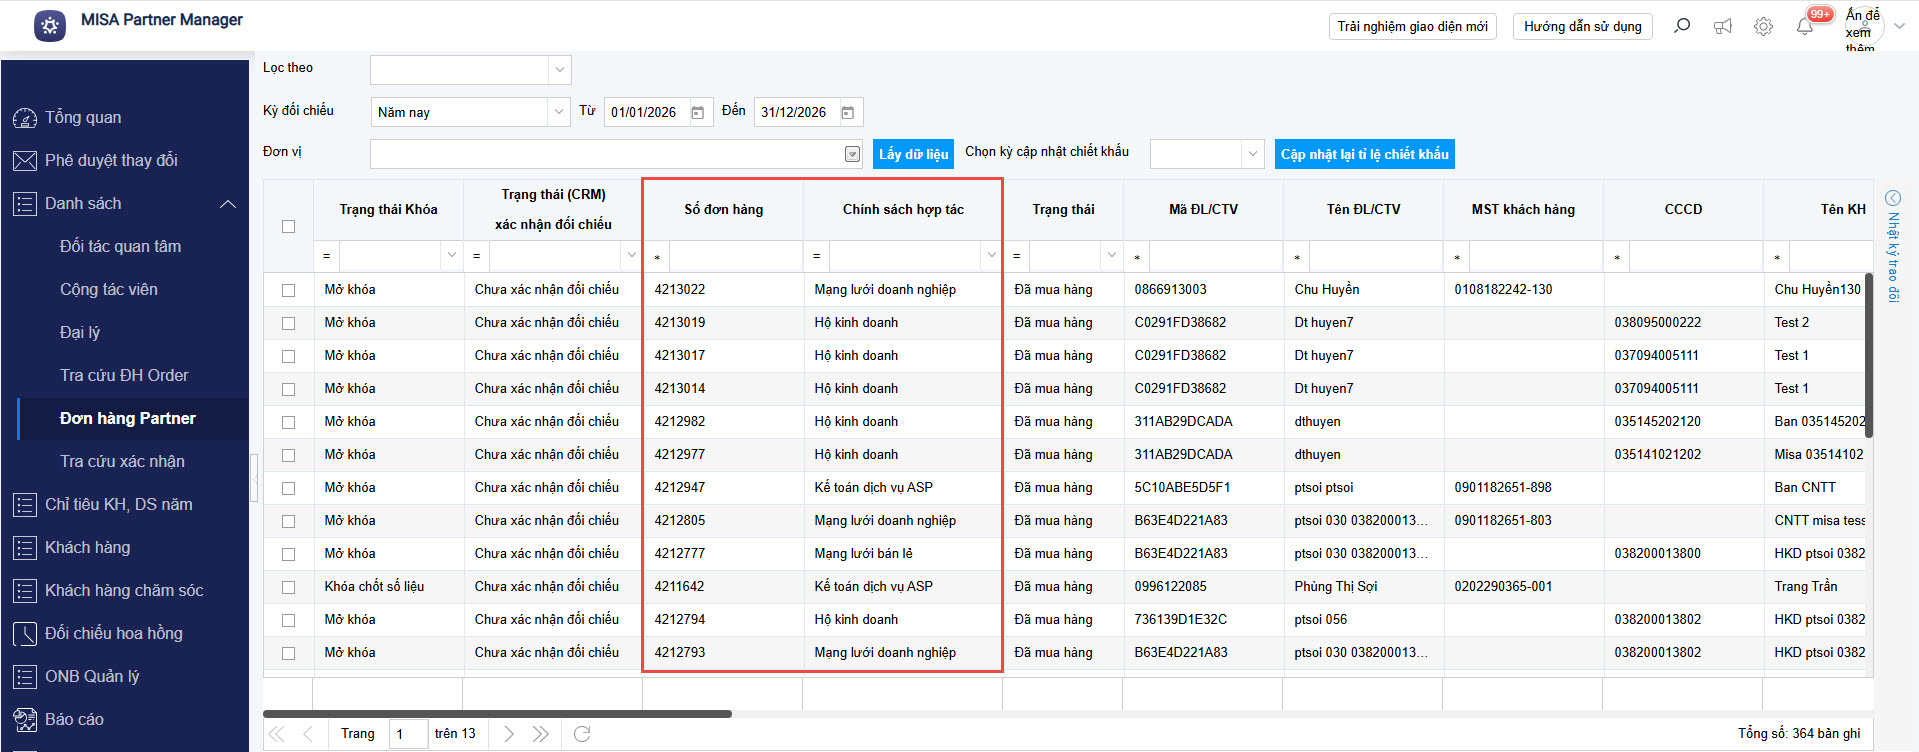Collapse the Danh sách sidebar section
Image resolution: width=1919 pixels, height=752 pixels.
[228, 204]
